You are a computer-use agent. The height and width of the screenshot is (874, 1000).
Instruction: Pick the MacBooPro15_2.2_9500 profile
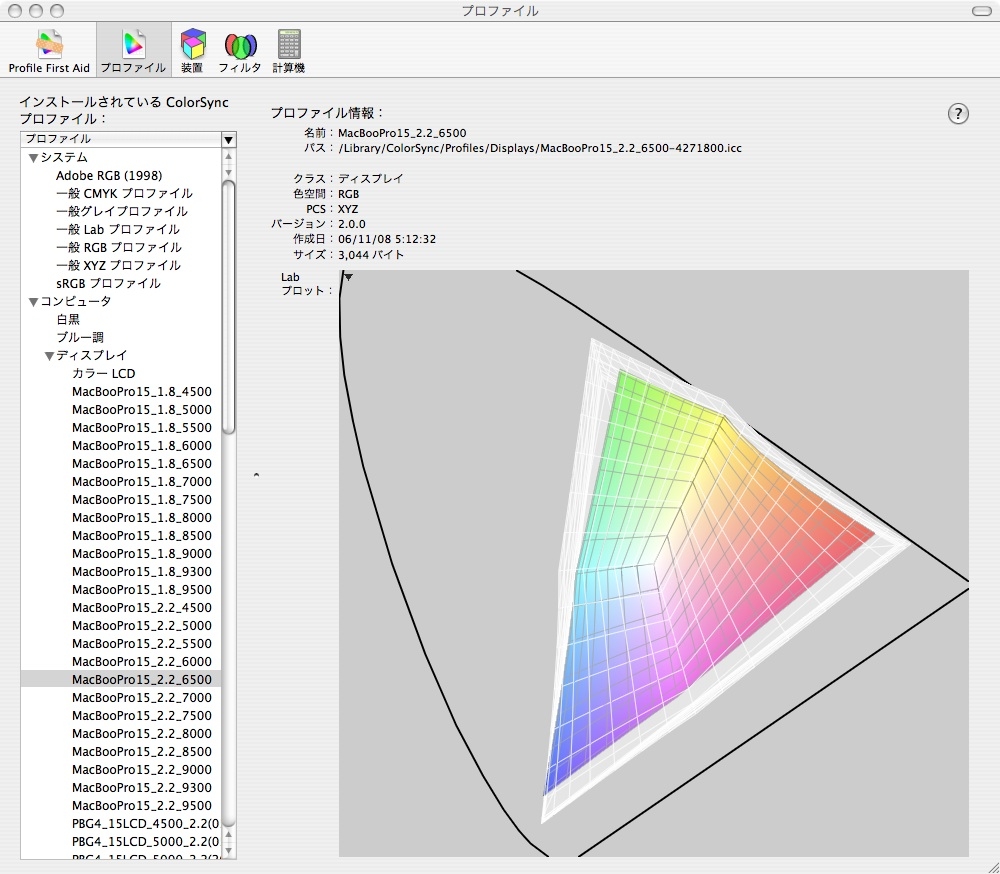pos(141,805)
